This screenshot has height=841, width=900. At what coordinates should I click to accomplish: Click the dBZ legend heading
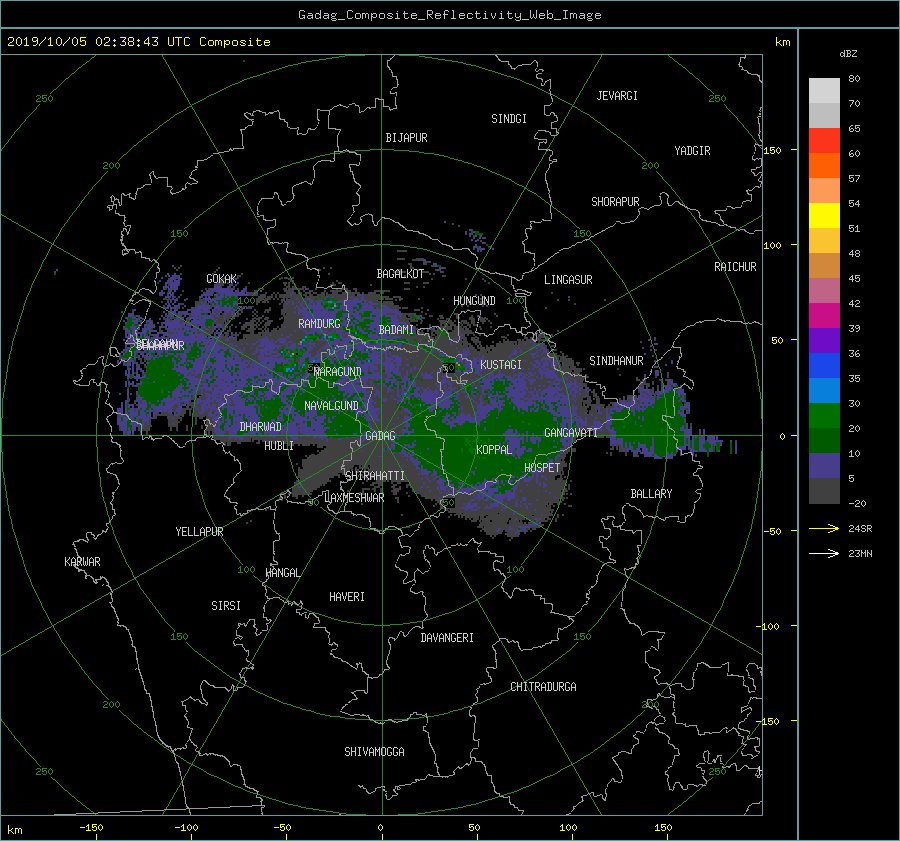[848, 54]
